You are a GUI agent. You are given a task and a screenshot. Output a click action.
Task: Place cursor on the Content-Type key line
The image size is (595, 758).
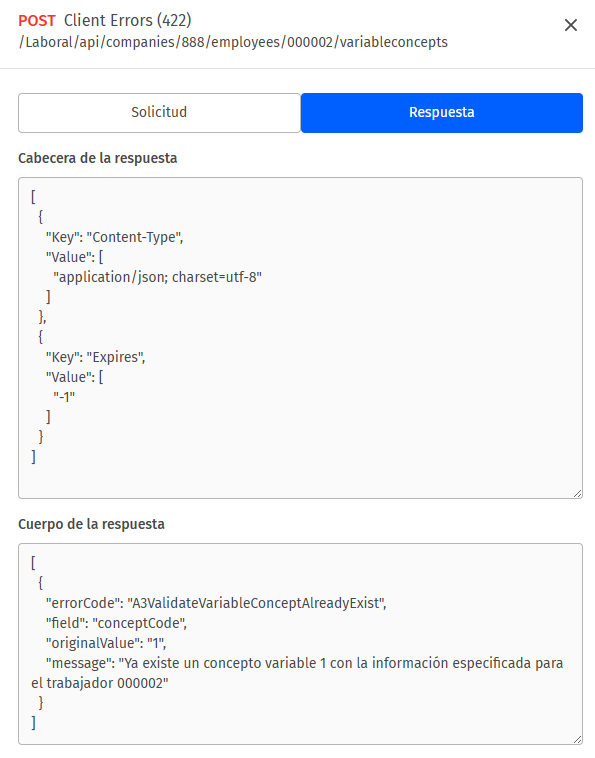point(115,237)
